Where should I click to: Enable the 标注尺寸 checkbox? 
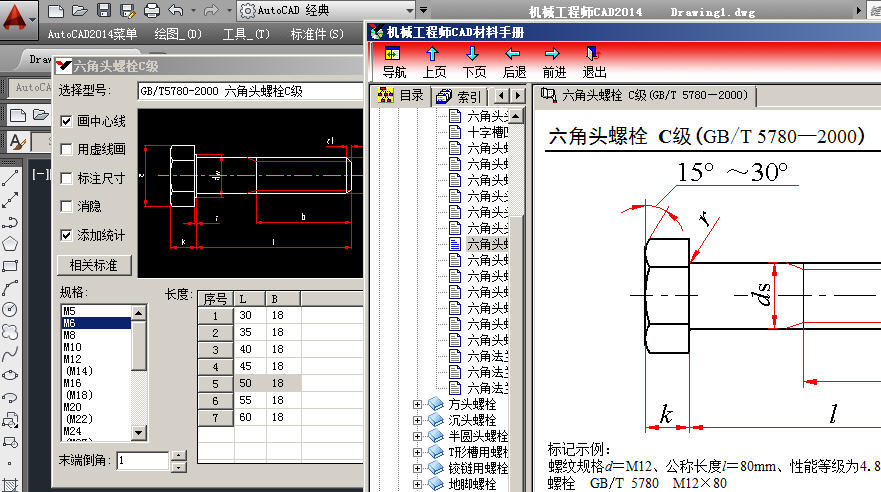(67, 178)
